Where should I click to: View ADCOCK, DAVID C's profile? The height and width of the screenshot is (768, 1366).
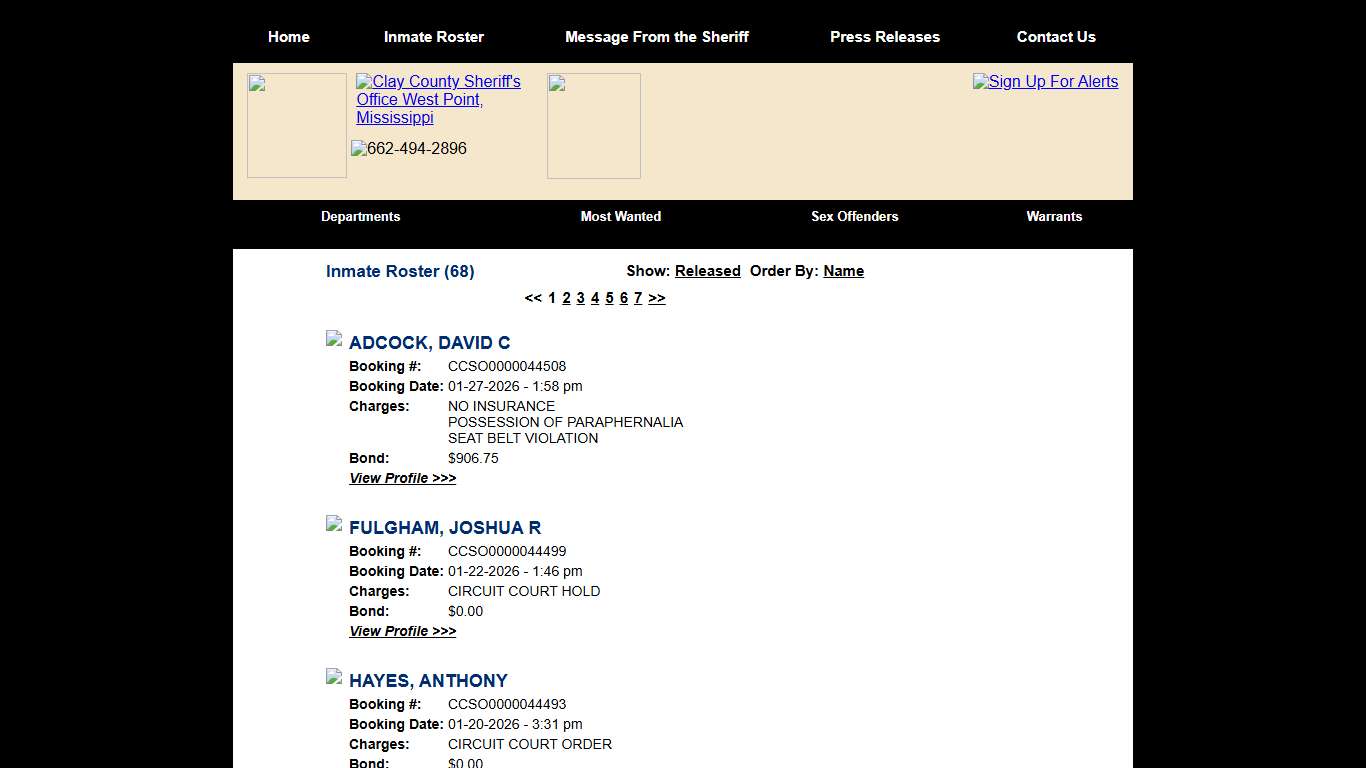click(x=402, y=478)
